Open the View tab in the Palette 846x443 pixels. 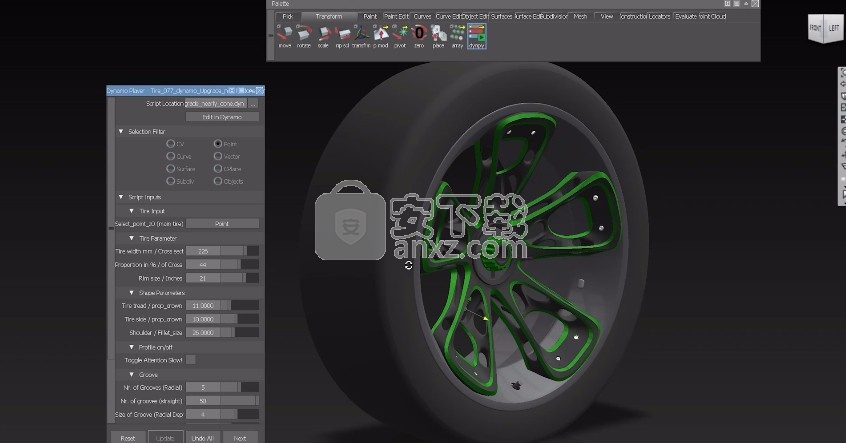click(x=606, y=16)
